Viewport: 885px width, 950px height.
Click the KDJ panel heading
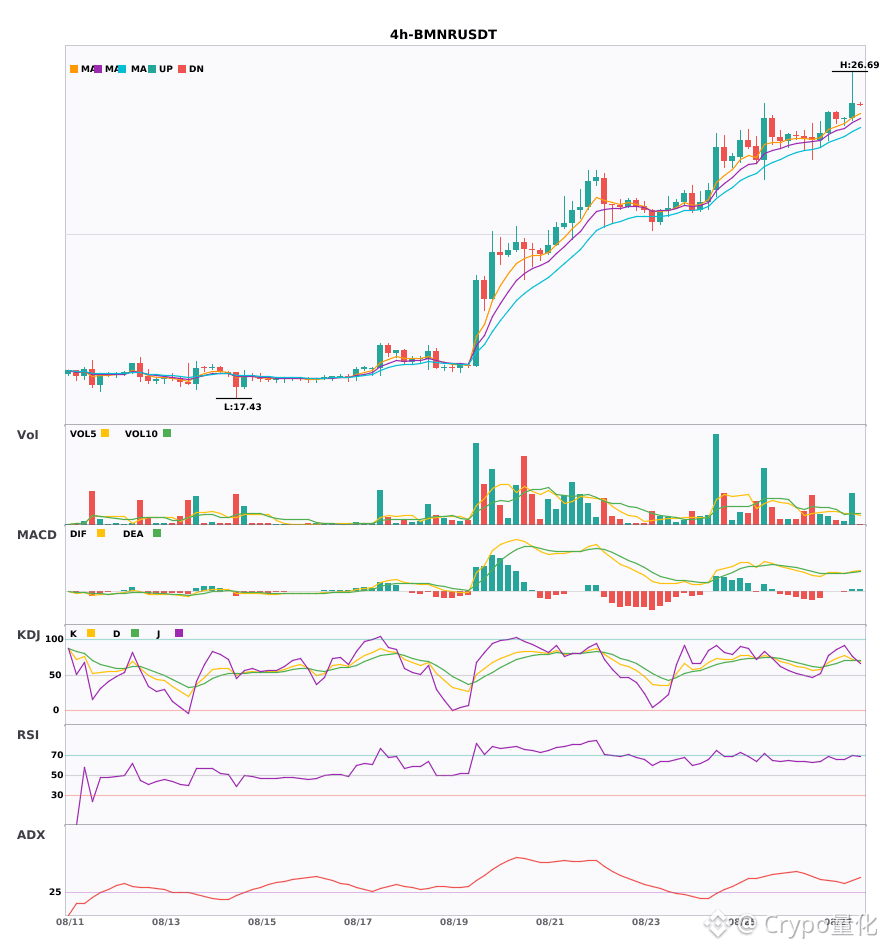tap(28, 635)
